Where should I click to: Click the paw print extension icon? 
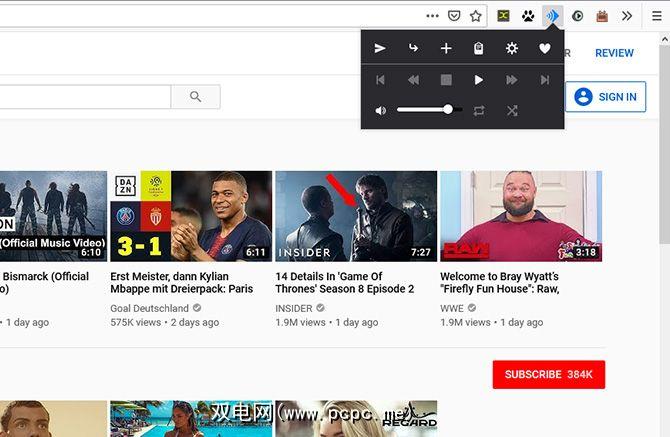pyautogui.click(x=528, y=16)
